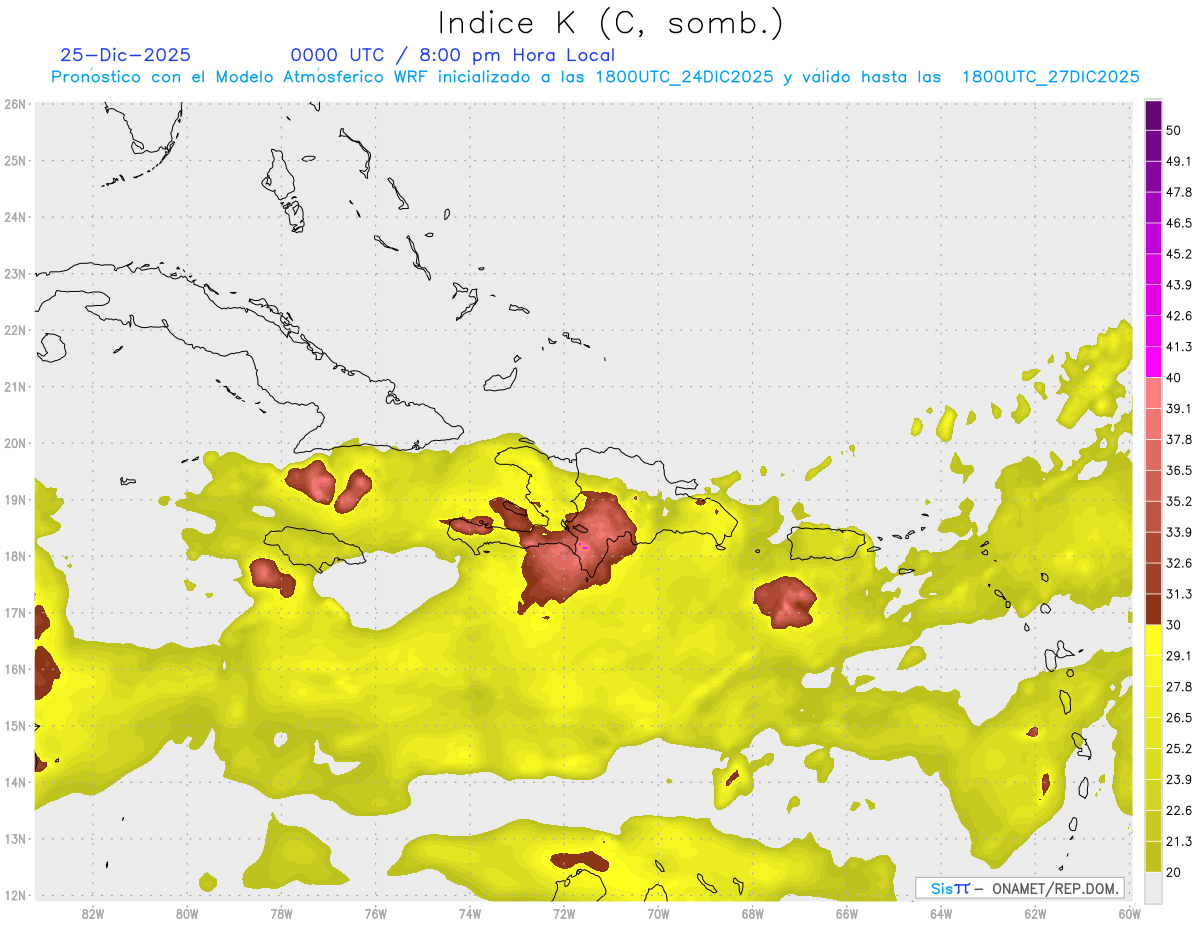Screen dimensions: 1200x927
Task: Click the colorbar value '30'
Action: pos(1174,625)
